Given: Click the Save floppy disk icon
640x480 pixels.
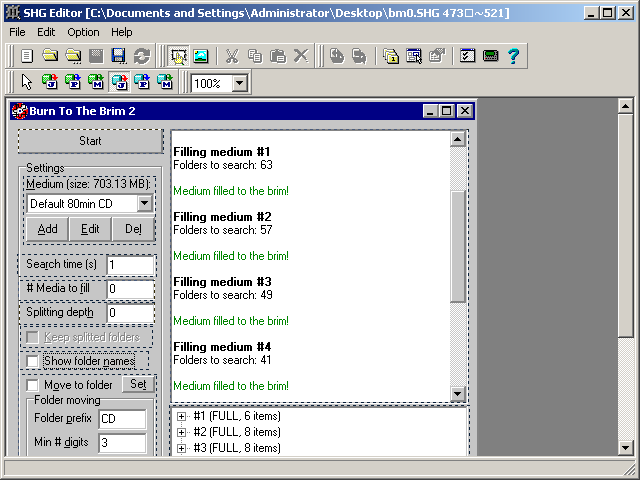Looking at the screenshot, I should pyautogui.click(x=118, y=56).
